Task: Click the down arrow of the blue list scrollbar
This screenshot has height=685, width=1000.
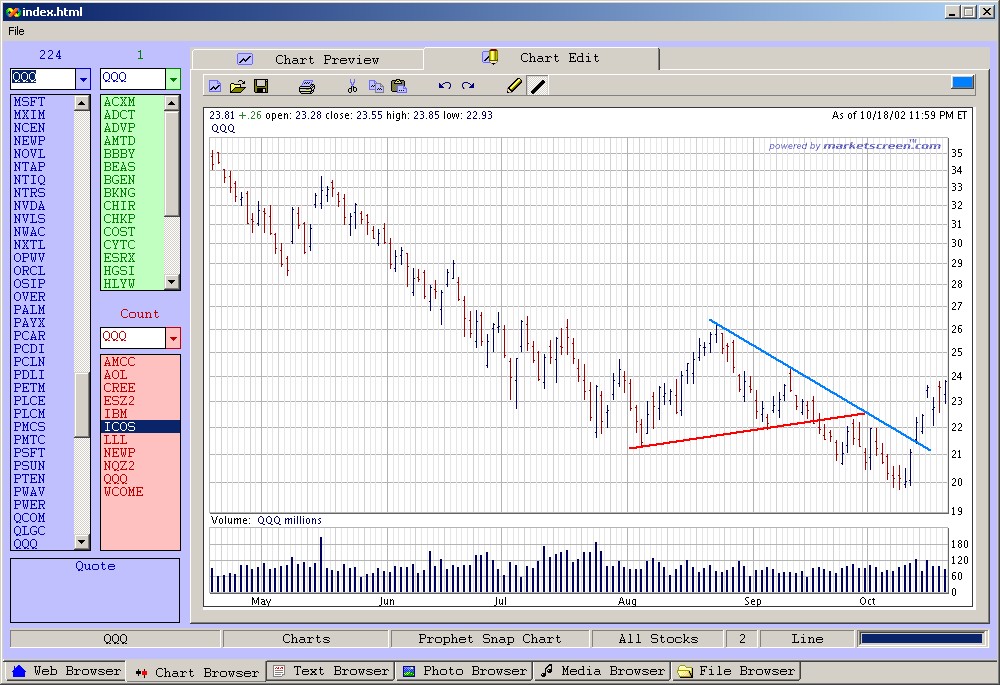Action: click(82, 542)
